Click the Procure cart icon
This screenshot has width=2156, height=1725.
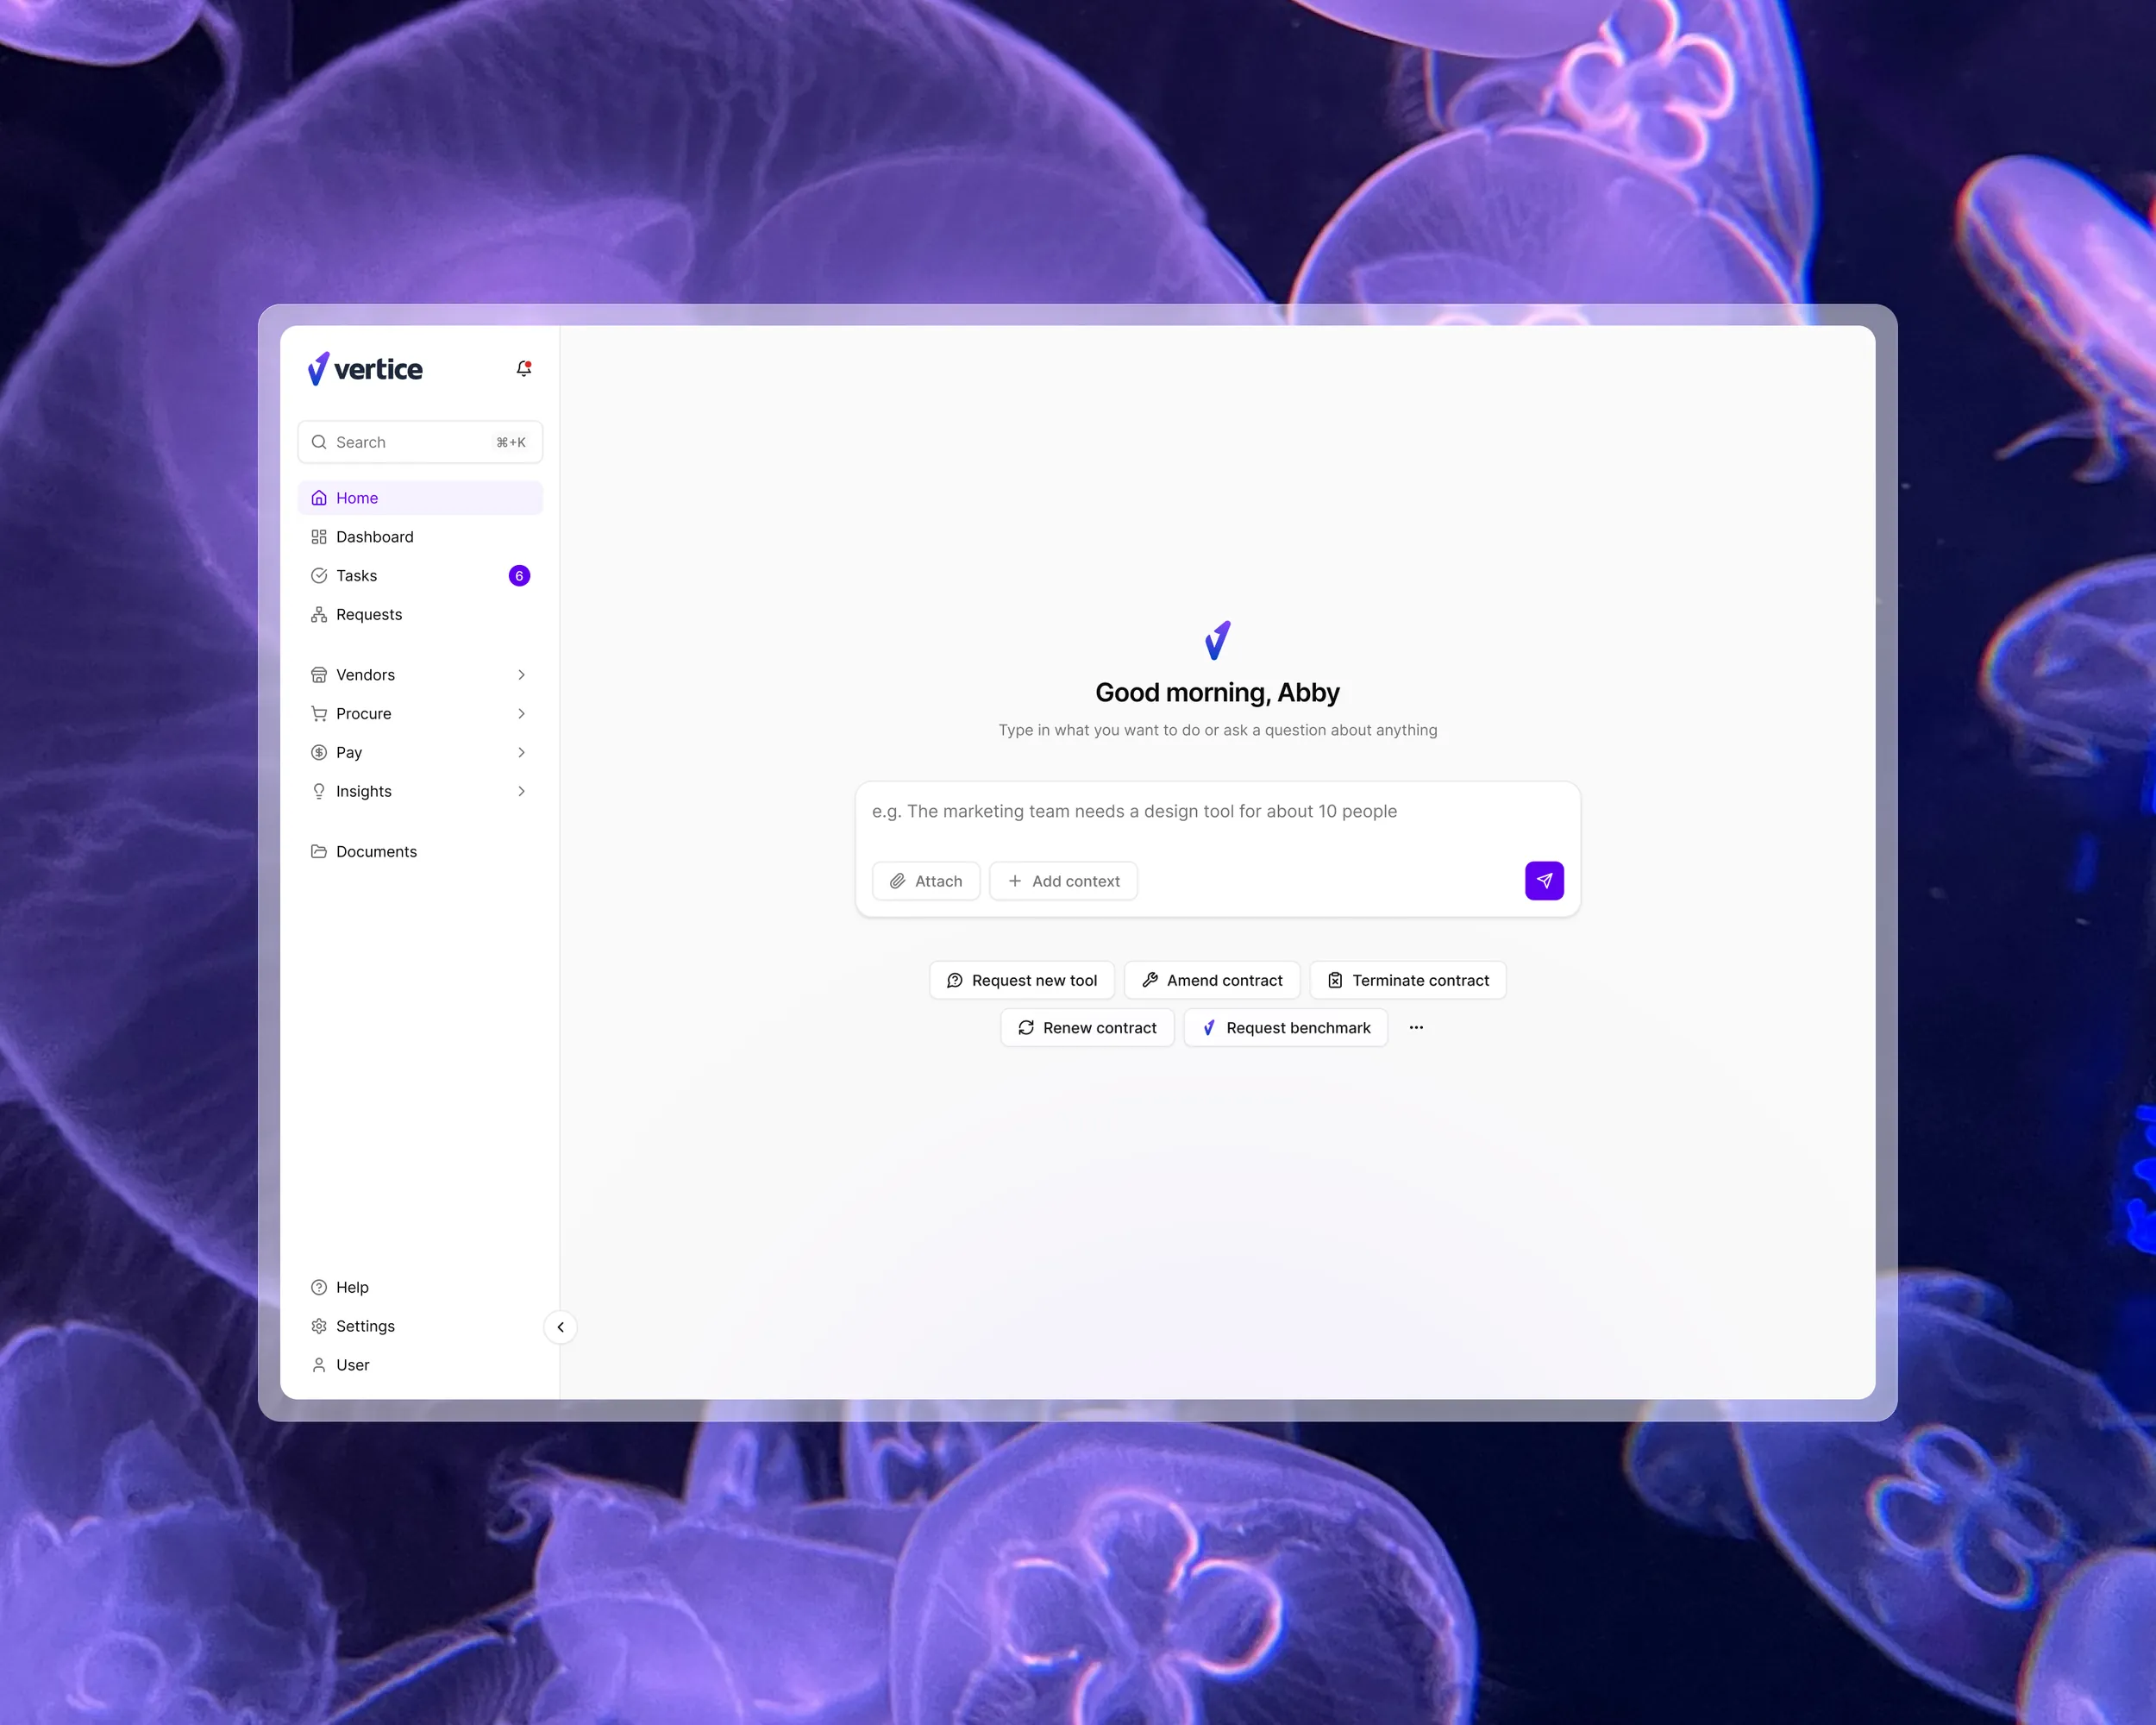pyautogui.click(x=319, y=714)
